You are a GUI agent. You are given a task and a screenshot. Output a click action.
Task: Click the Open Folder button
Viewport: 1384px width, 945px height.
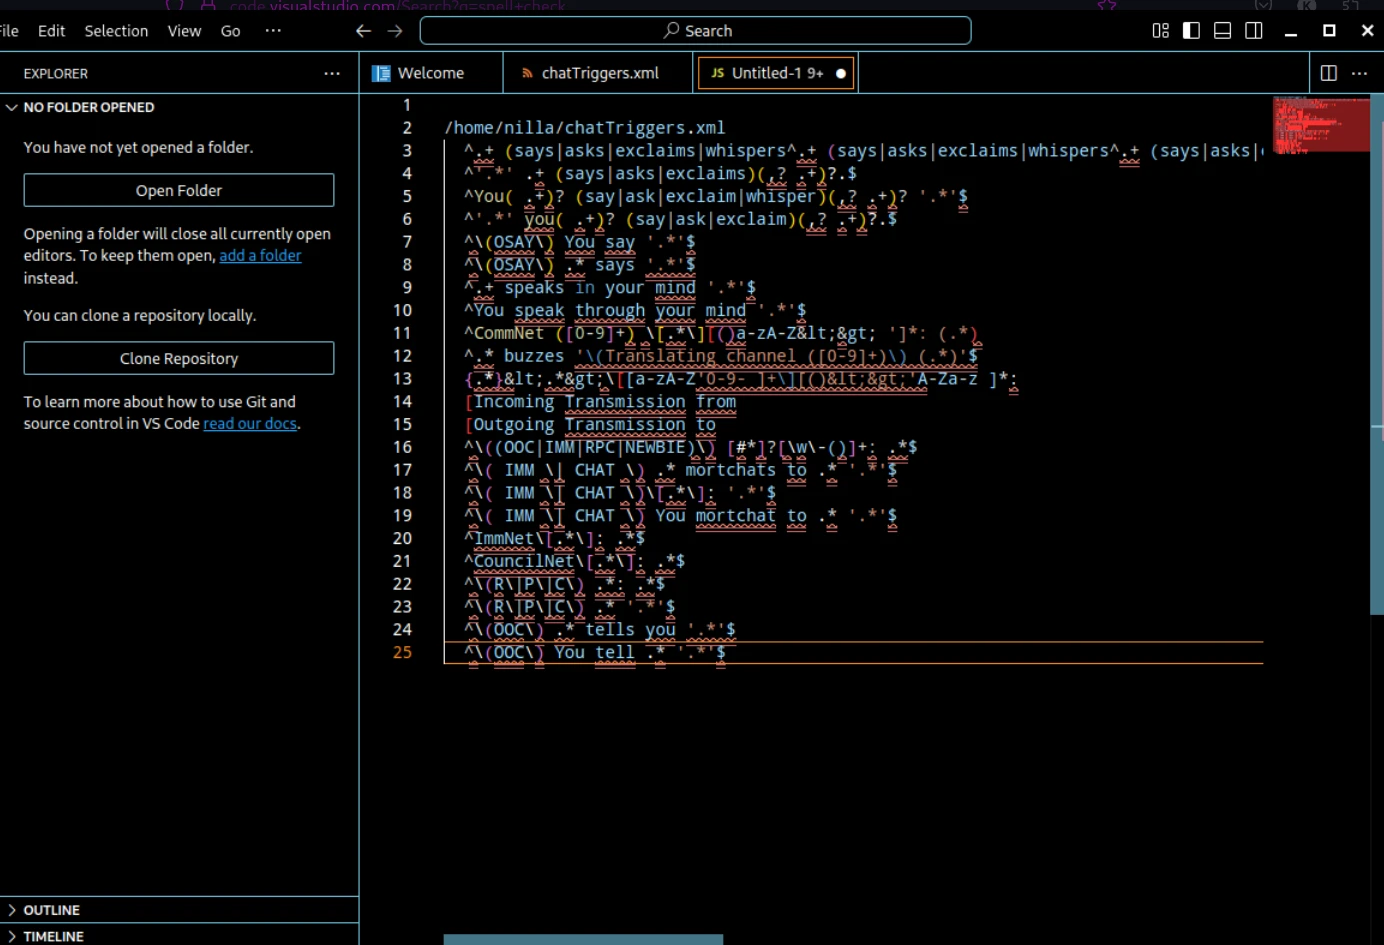point(179,190)
